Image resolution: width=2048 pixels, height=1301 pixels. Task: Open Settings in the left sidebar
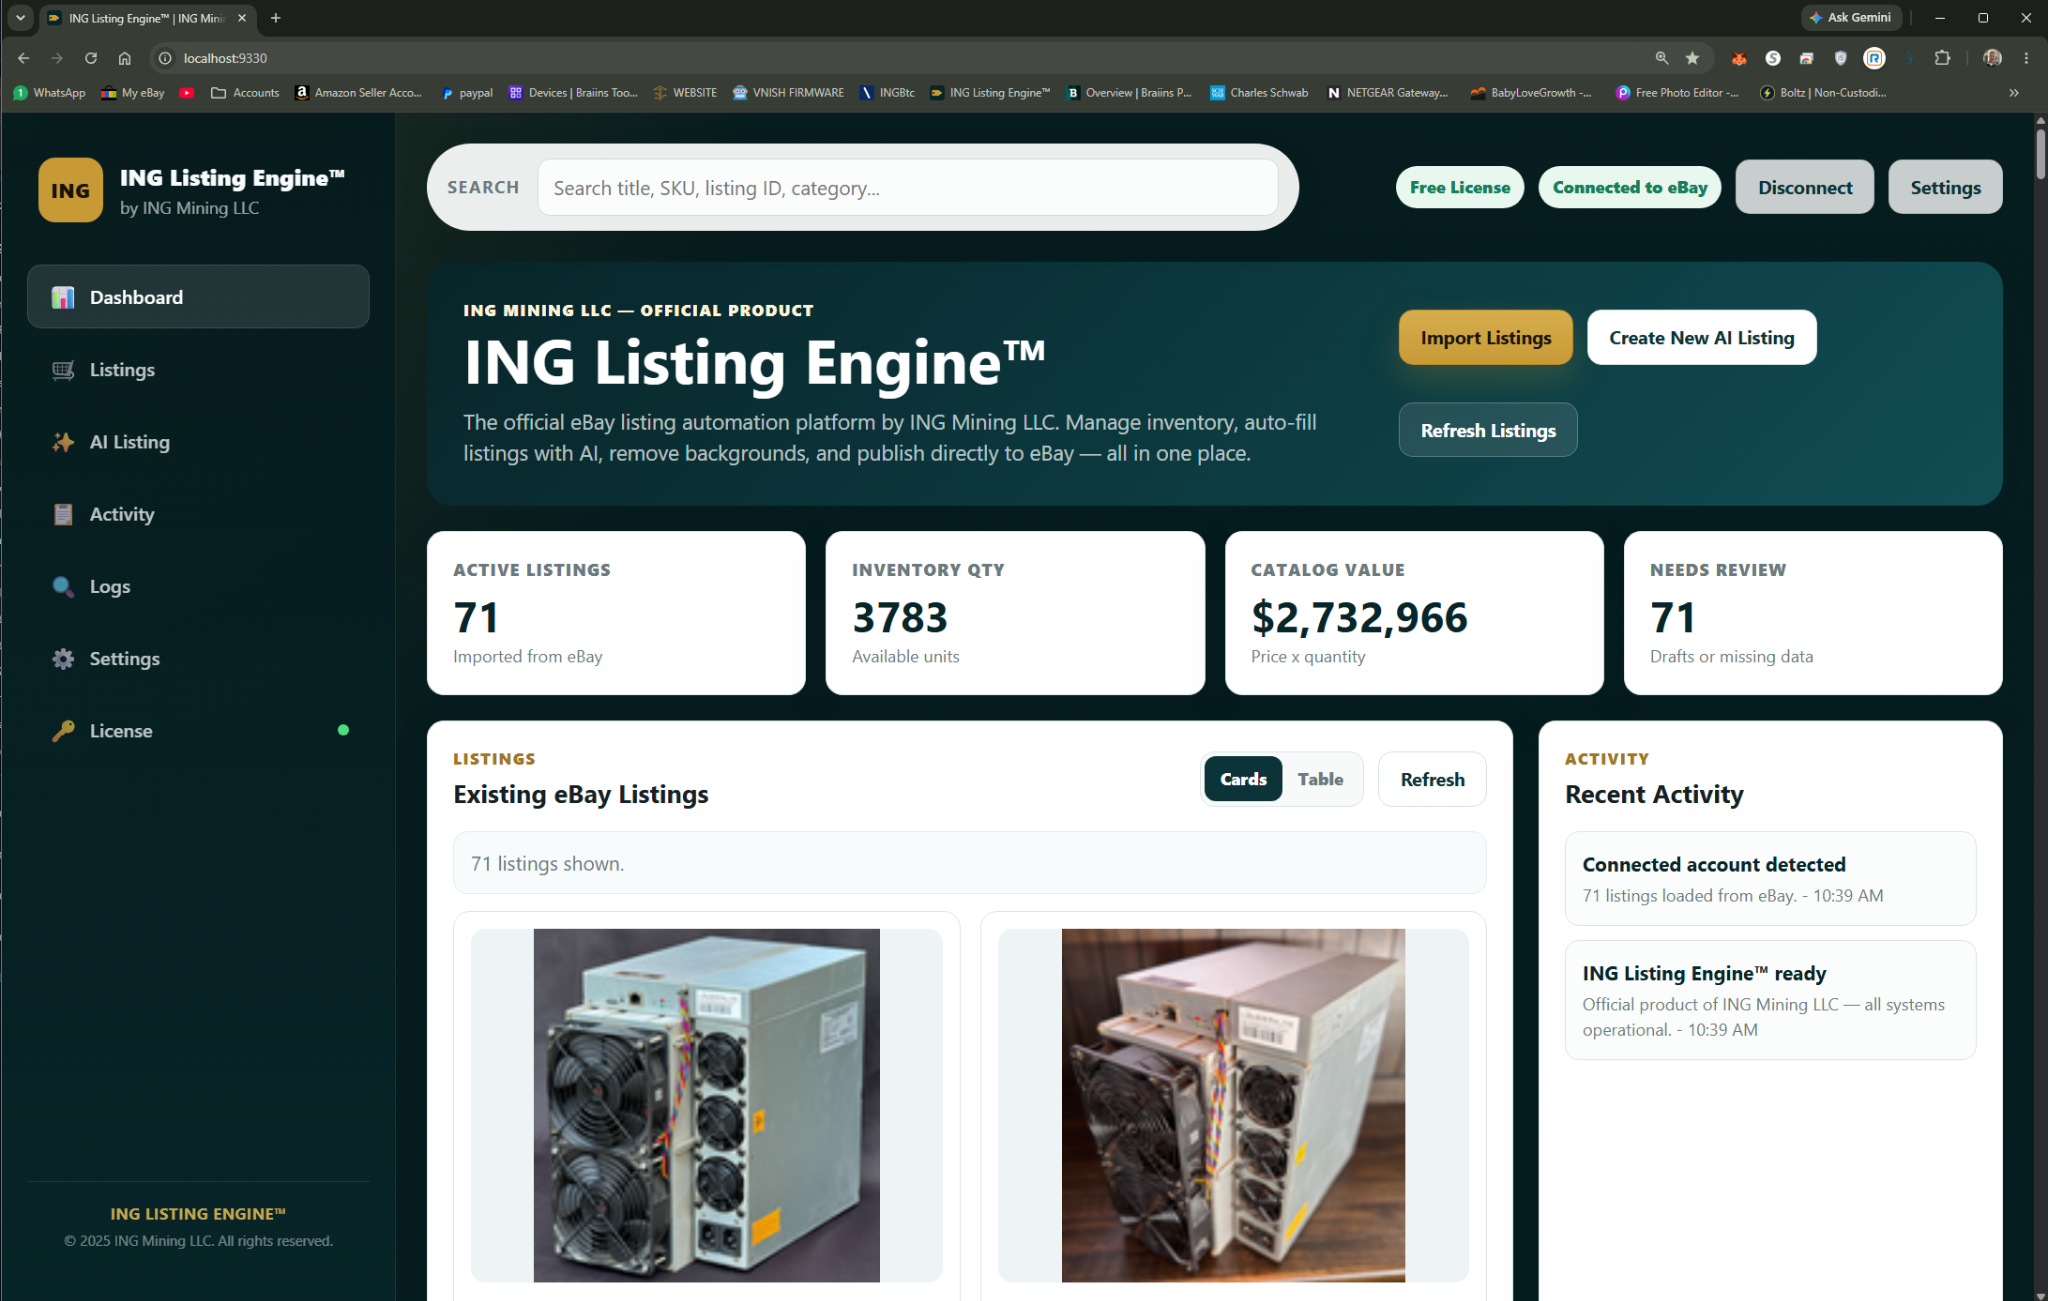198,659
